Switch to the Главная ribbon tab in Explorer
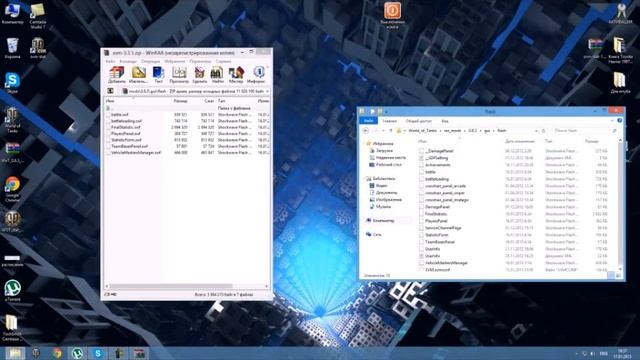 (389, 121)
